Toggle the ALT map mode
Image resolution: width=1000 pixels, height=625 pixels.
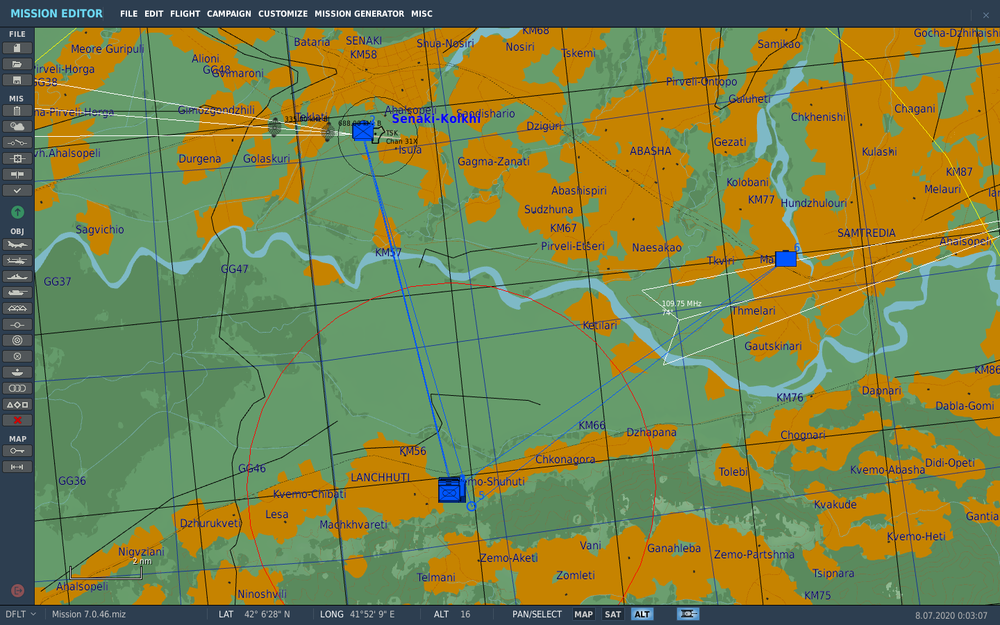(642, 614)
